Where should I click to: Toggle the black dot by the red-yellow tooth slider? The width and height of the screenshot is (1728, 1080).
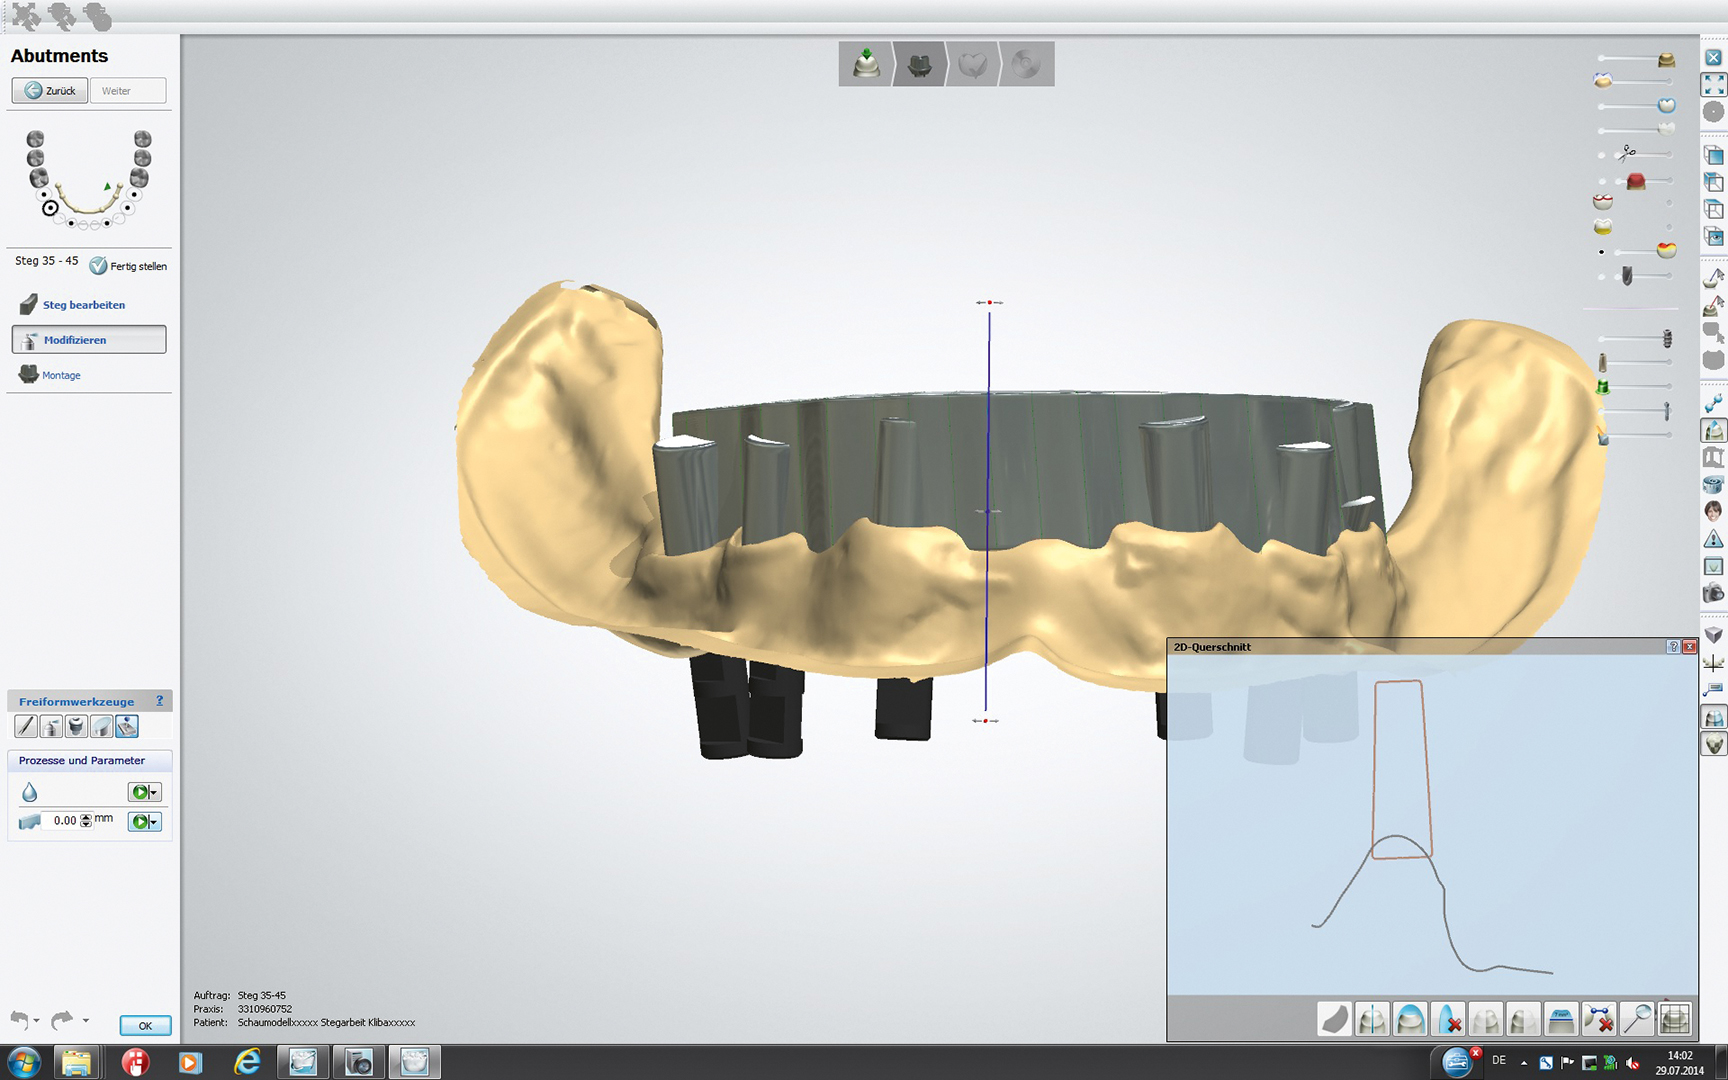tap(1602, 252)
